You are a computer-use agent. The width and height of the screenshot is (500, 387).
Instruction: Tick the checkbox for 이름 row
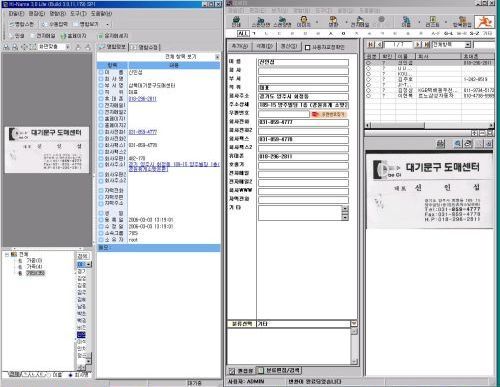(x=101, y=72)
